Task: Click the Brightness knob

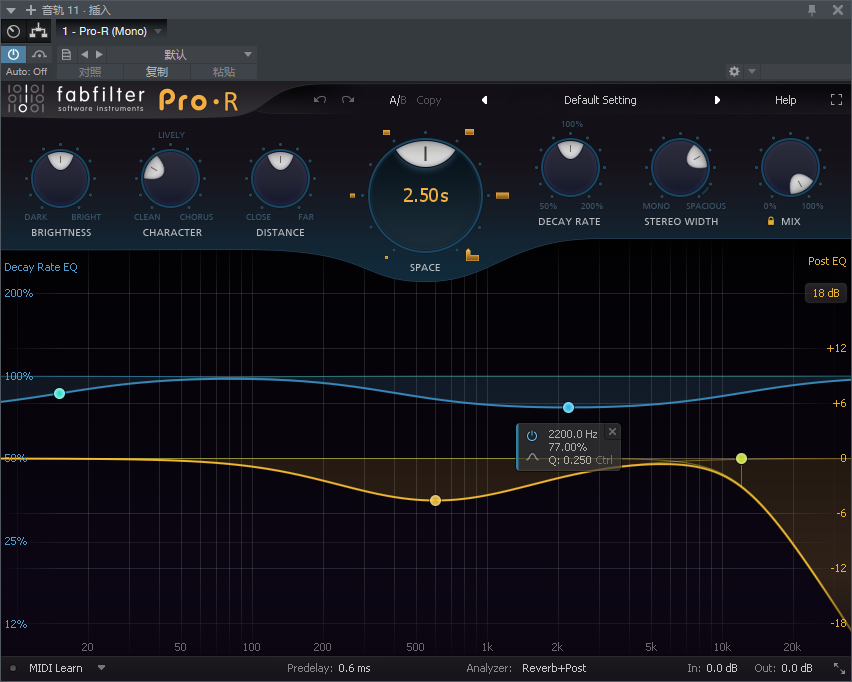Action: [60, 178]
